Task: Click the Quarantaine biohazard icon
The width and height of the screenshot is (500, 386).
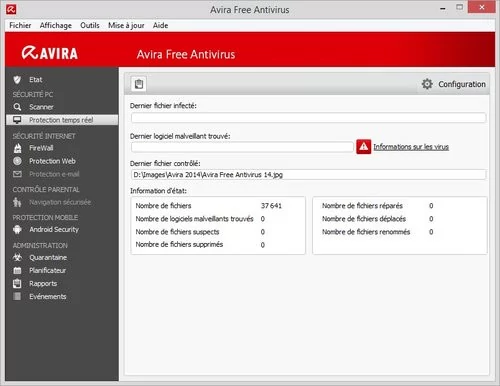Action: [17, 257]
